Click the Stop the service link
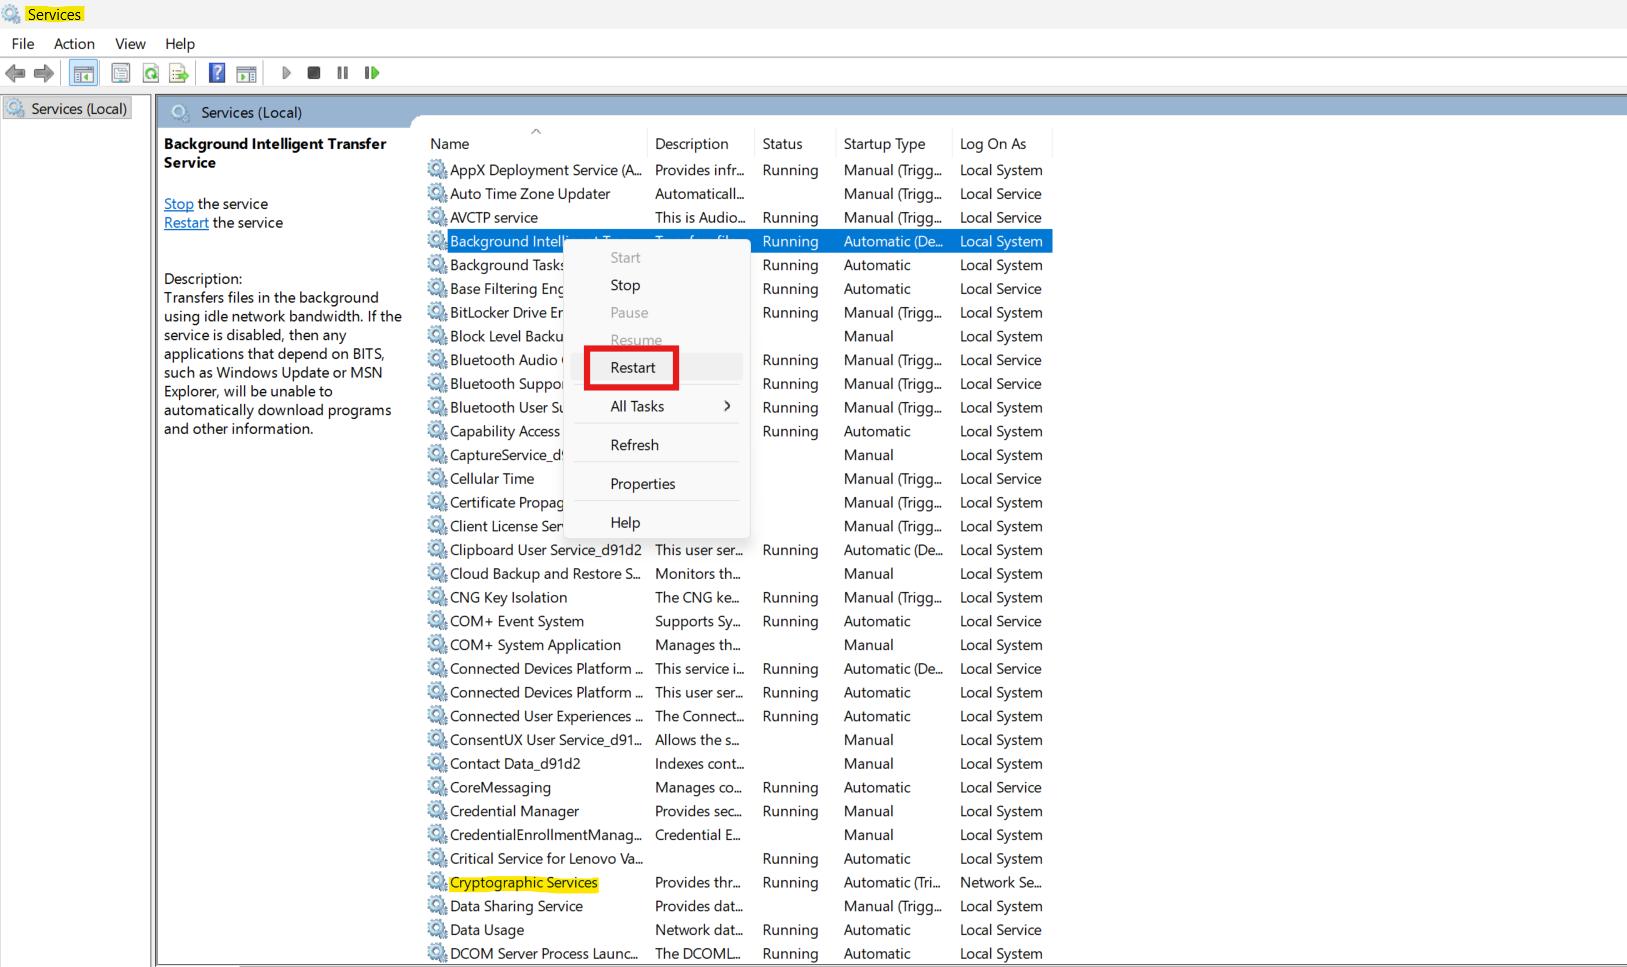The image size is (1627, 967). point(178,204)
